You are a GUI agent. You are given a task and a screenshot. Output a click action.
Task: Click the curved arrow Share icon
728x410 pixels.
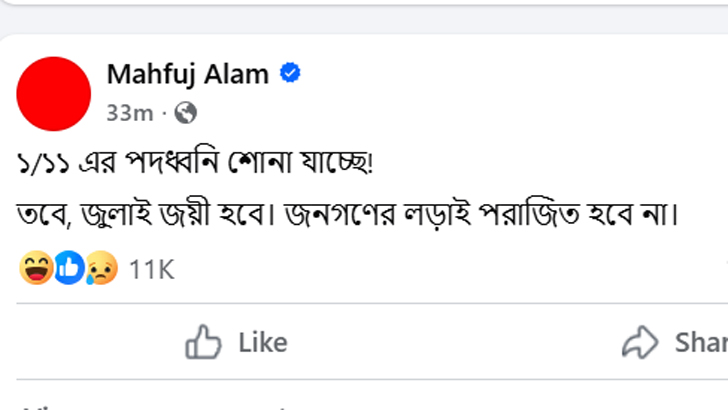click(x=640, y=342)
